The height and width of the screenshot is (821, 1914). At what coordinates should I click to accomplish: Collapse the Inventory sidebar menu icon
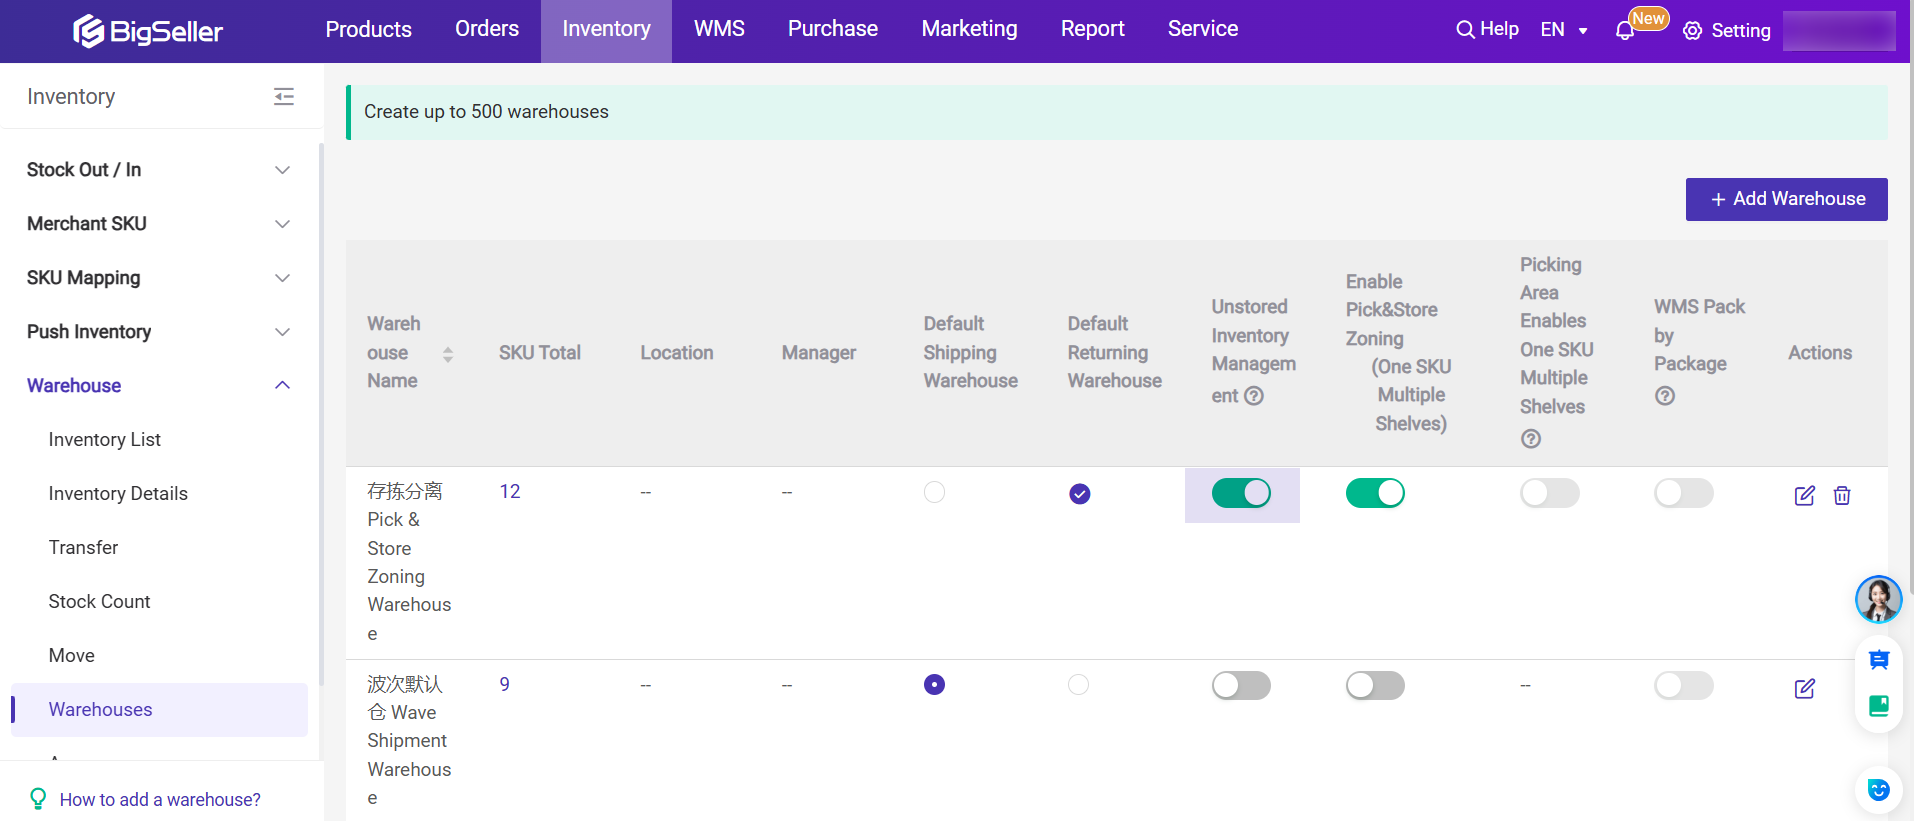pyautogui.click(x=284, y=96)
